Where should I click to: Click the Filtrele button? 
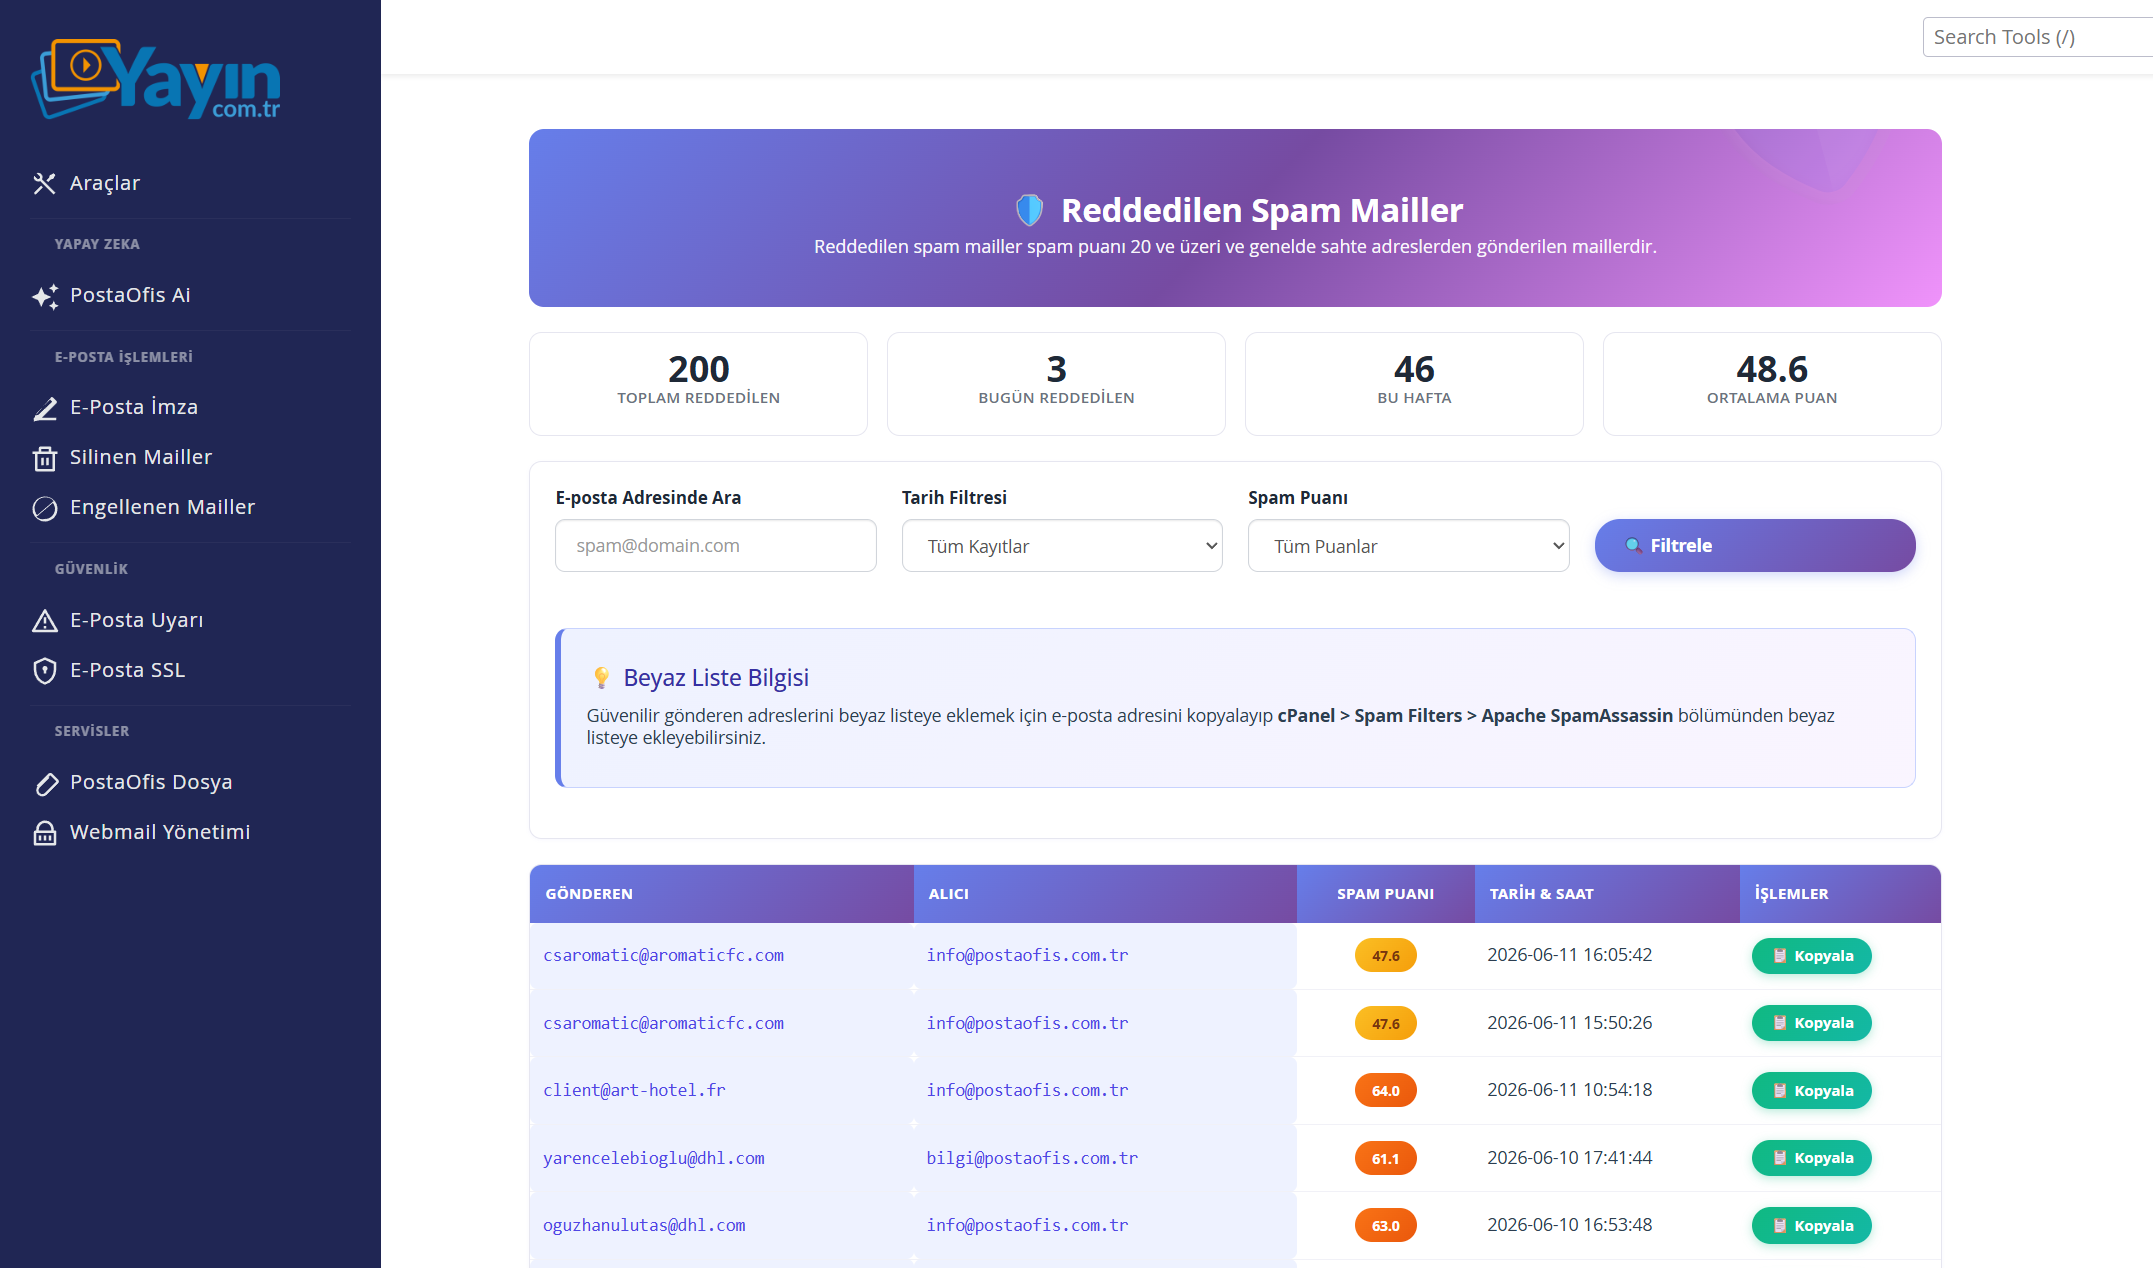tap(1755, 546)
